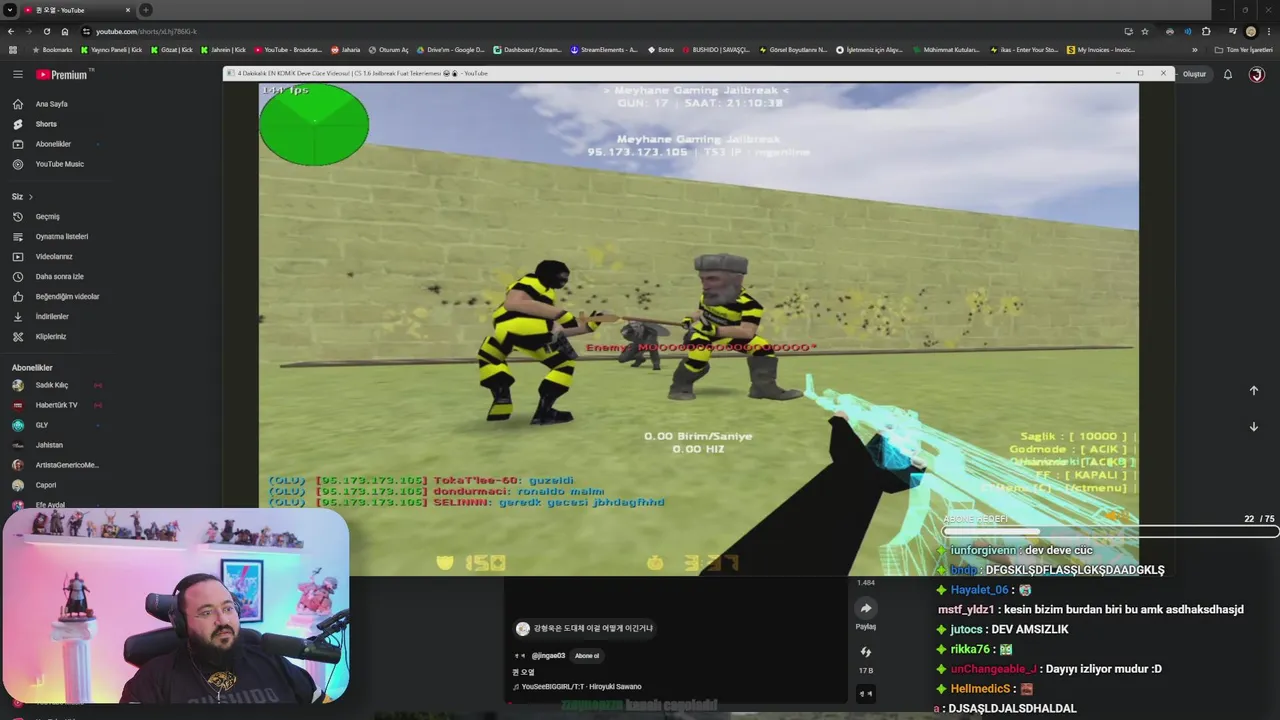Open My Invoices bookmark
This screenshot has height=720, width=1280.
coord(1101,49)
